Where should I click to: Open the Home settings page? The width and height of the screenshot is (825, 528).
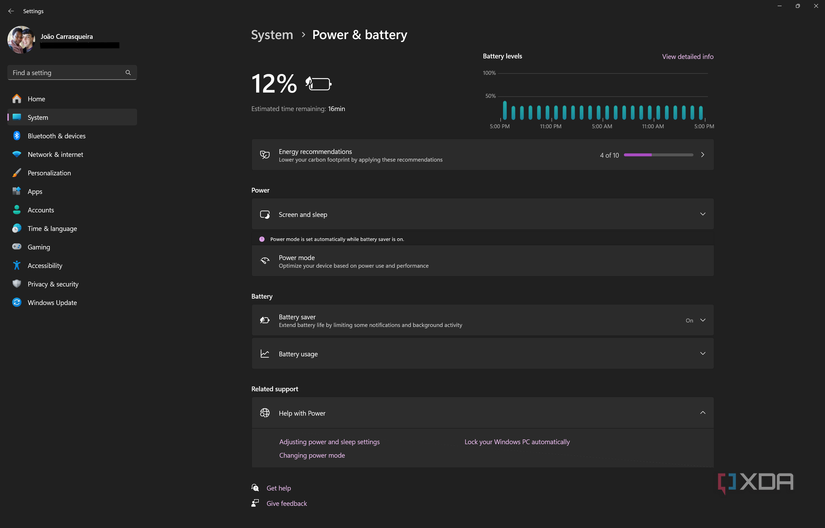point(72,98)
